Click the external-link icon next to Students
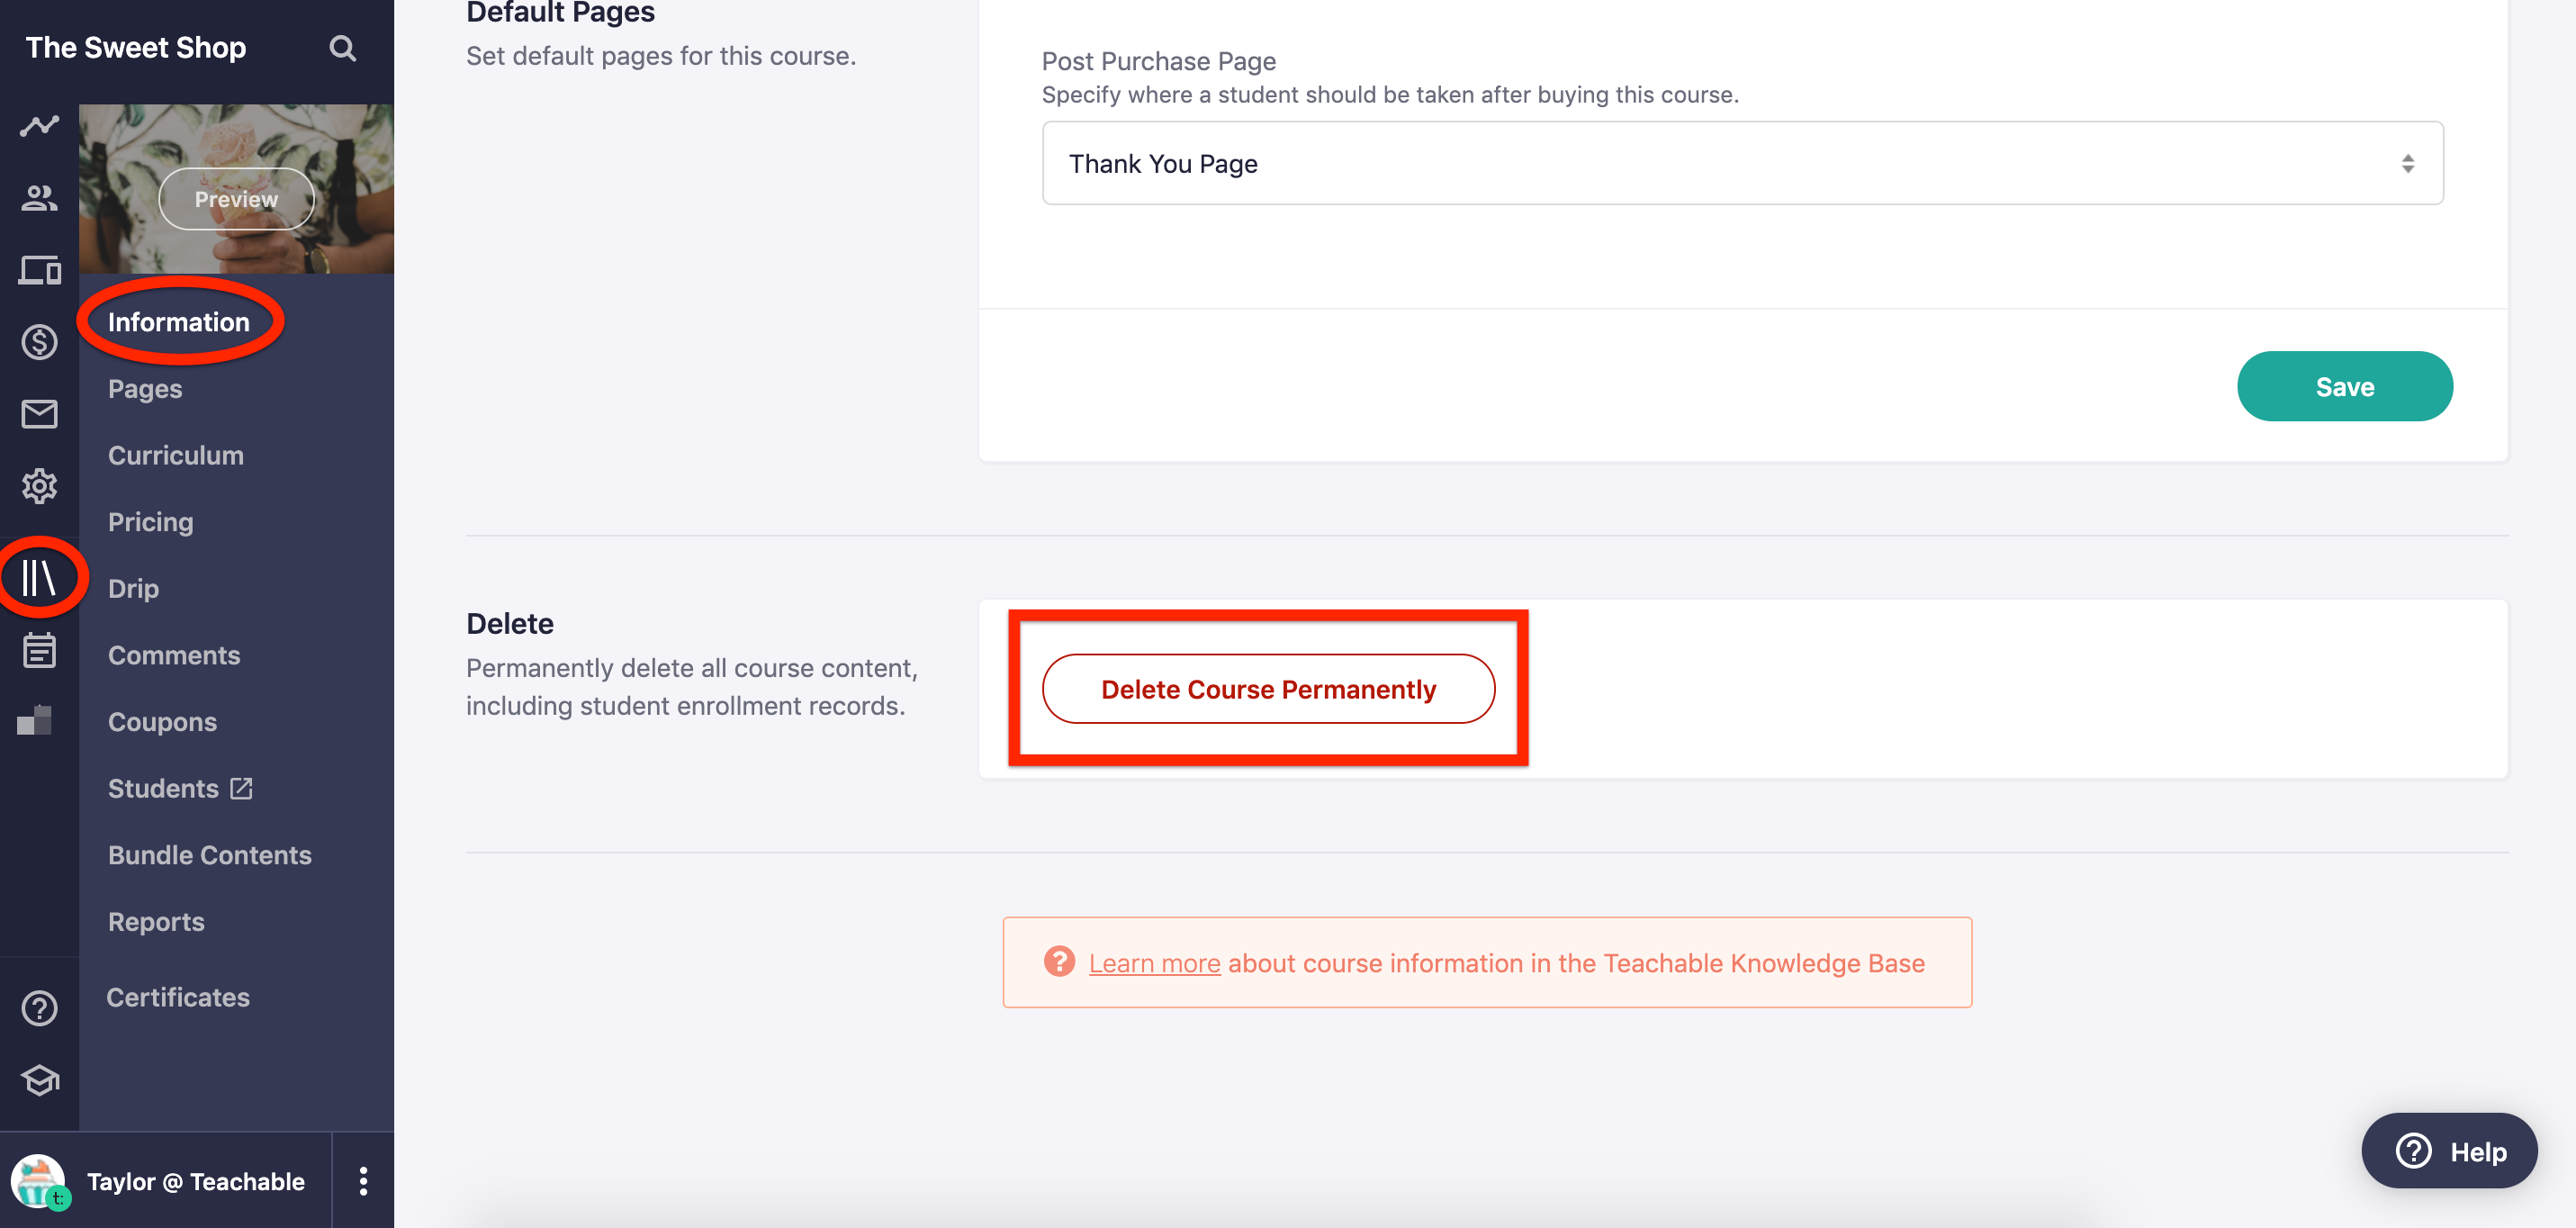Screen dimensions: 2576x1228 pyautogui.click(x=241, y=788)
